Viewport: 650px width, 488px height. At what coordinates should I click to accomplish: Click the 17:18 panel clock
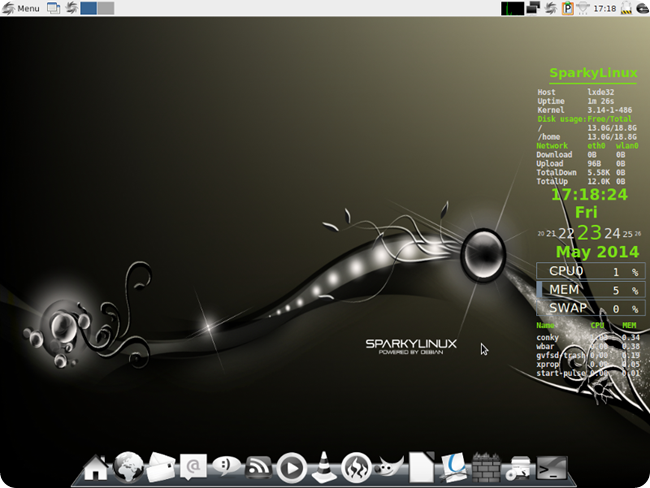[605, 8]
